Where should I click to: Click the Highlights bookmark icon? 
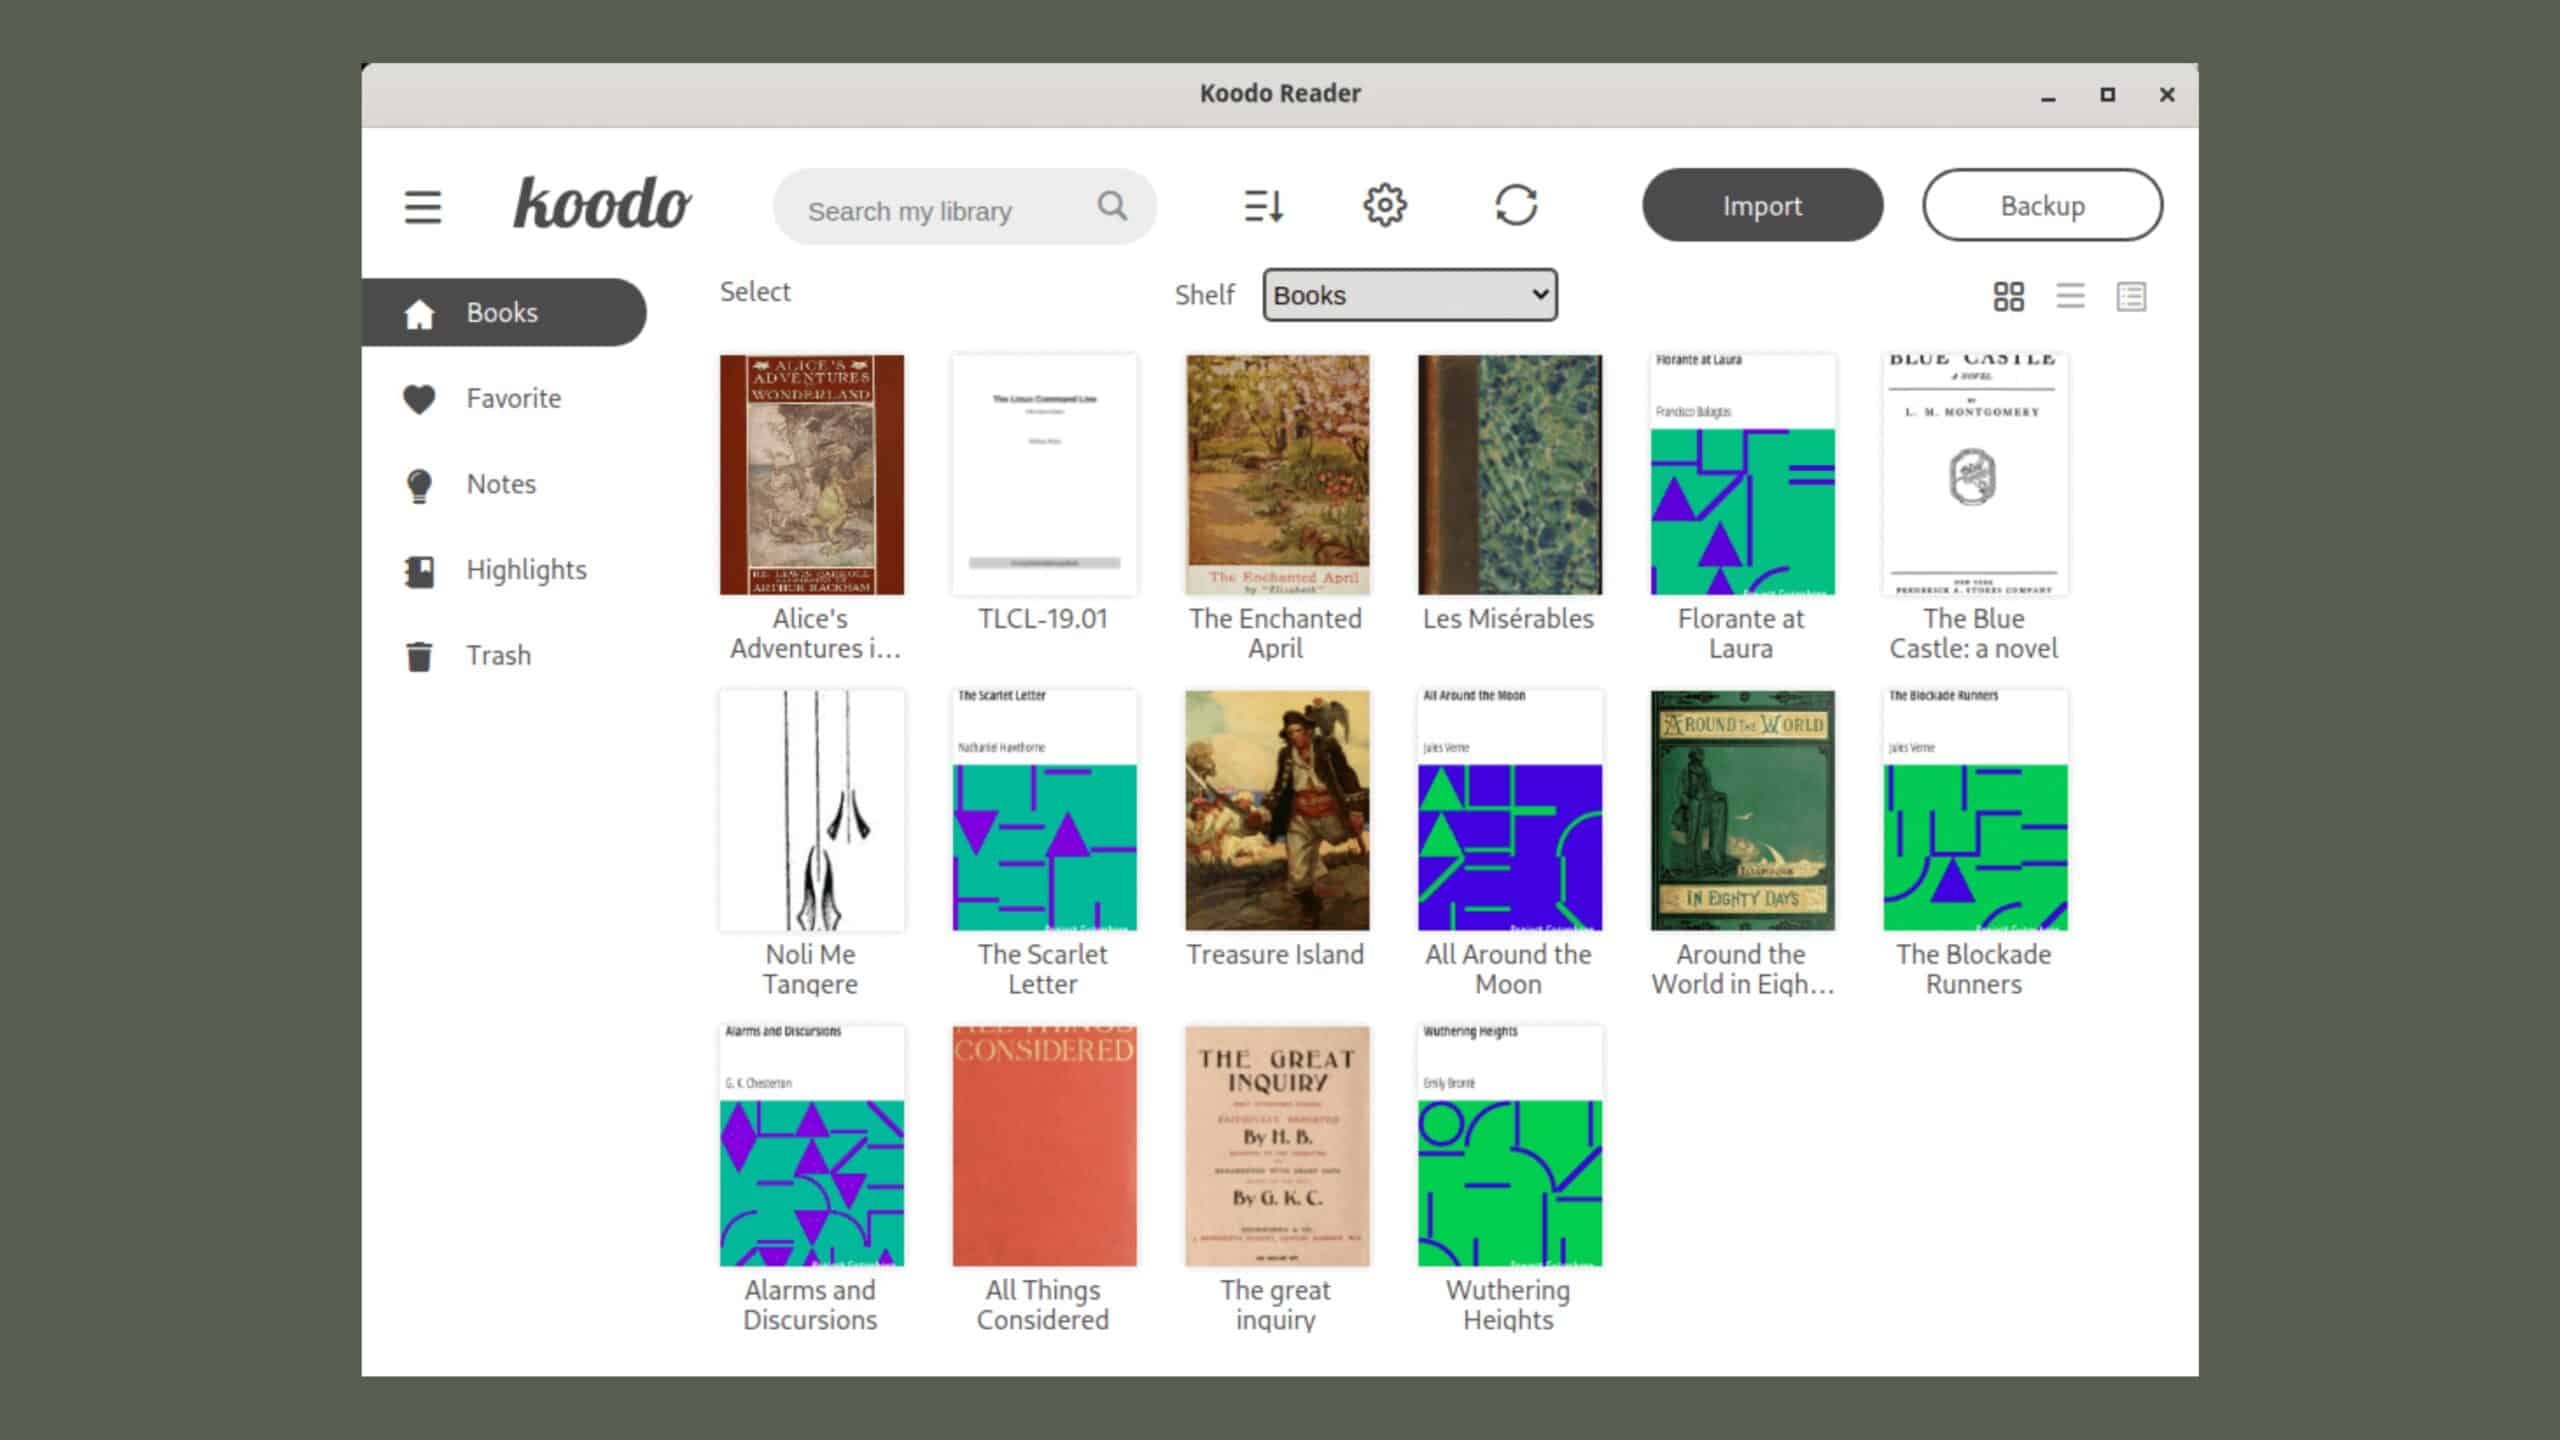419,571
